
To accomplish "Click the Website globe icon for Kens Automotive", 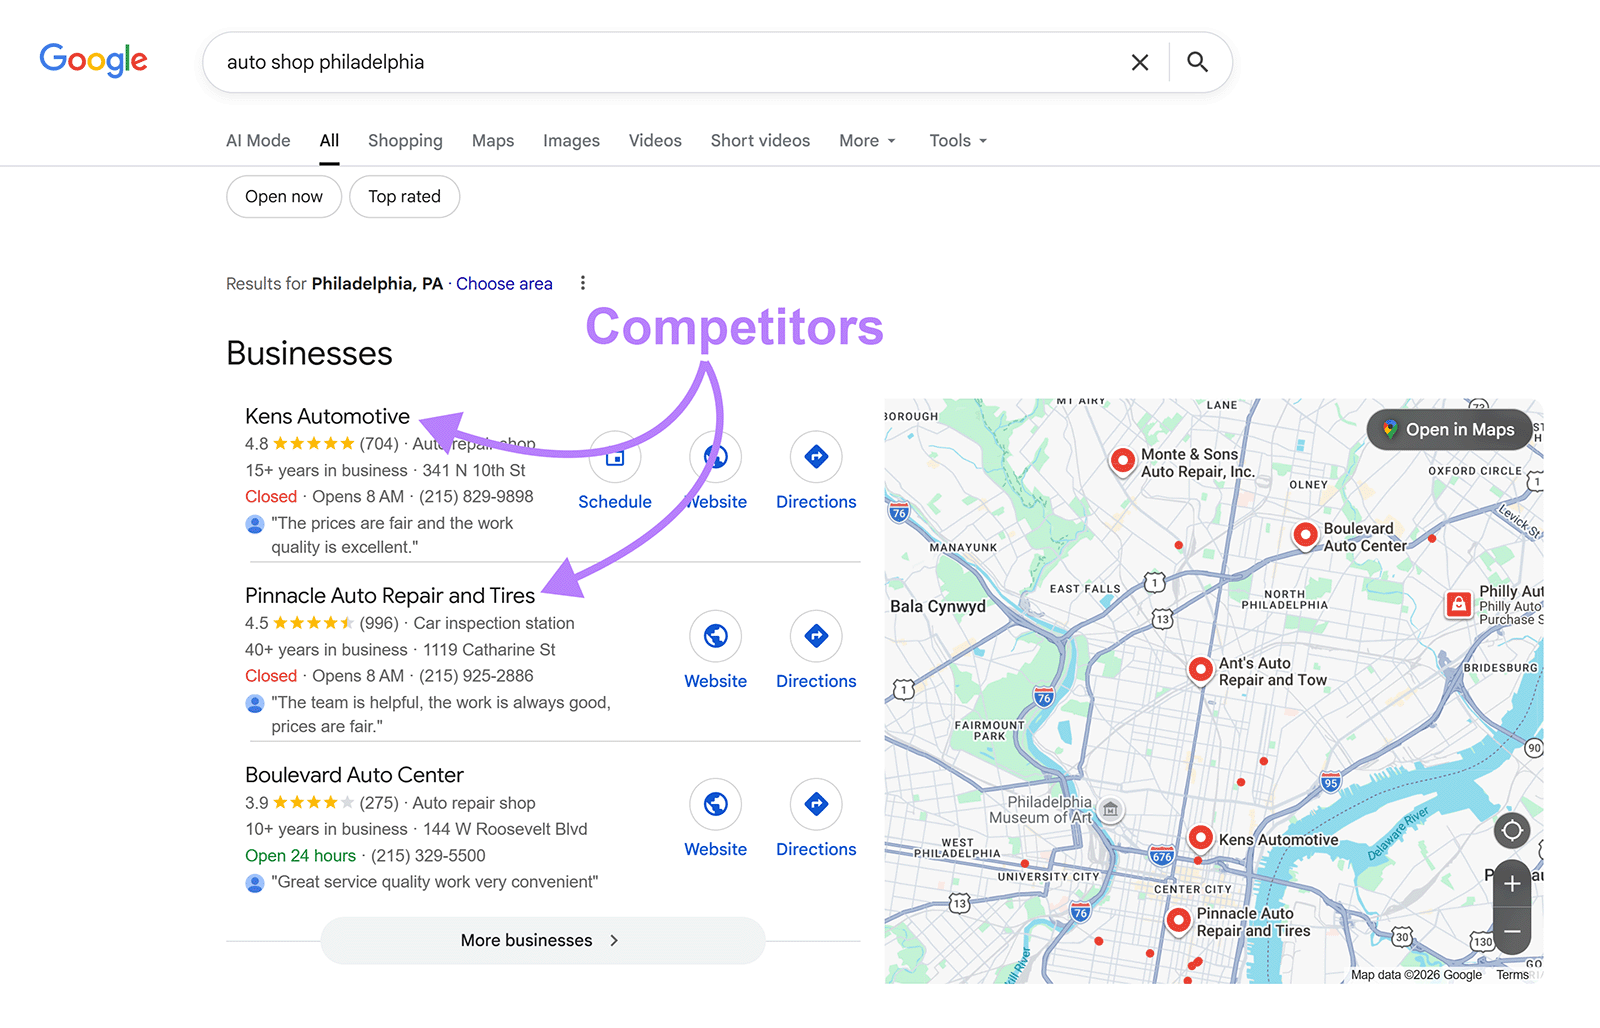I will 715,457.
